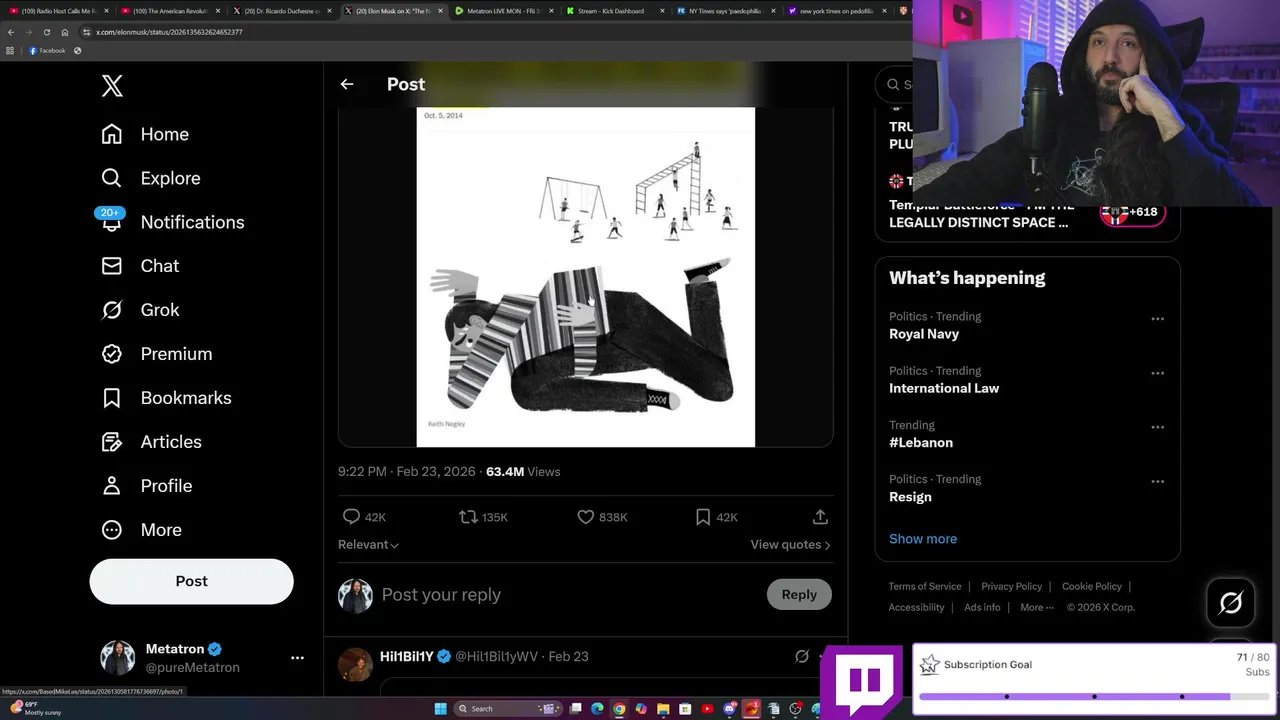This screenshot has height=720, width=1280.
Task: Switch to NY Times says paedophilia tab
Action: point(727,11)
